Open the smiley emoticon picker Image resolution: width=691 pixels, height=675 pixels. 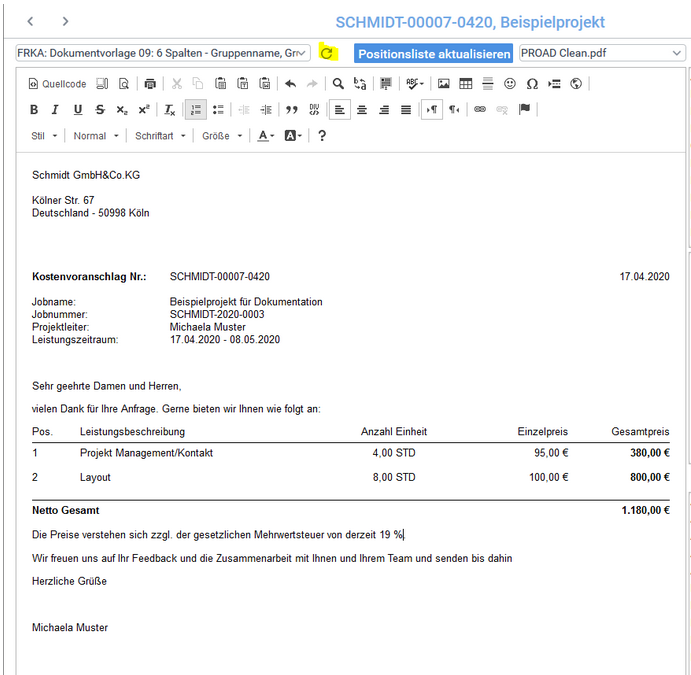pos(510,84)
